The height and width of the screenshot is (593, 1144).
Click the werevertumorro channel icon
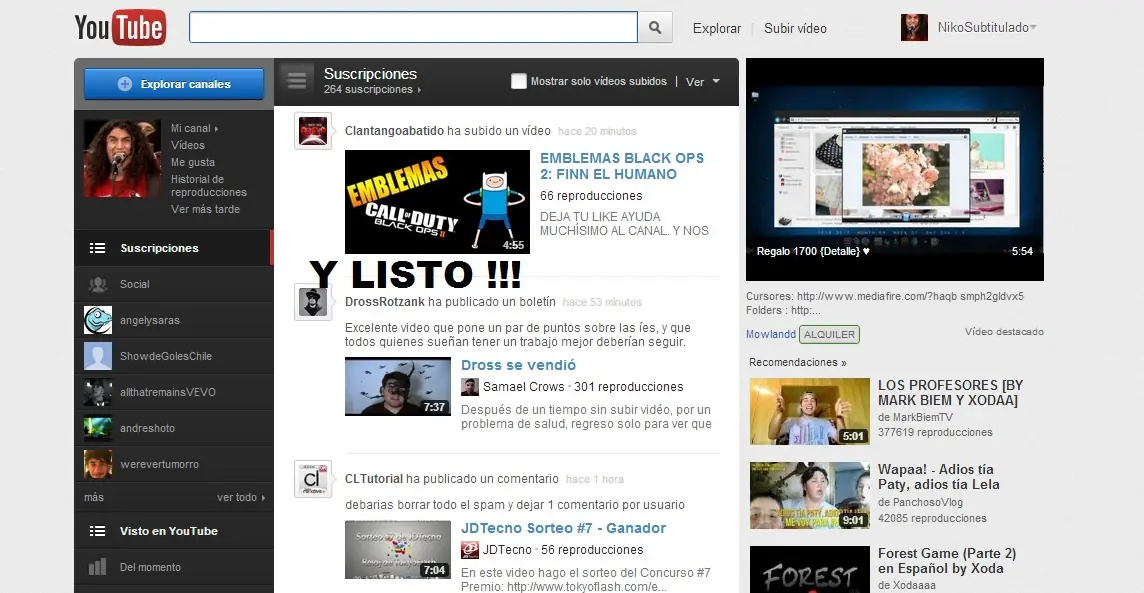click(x=98, y=464)
